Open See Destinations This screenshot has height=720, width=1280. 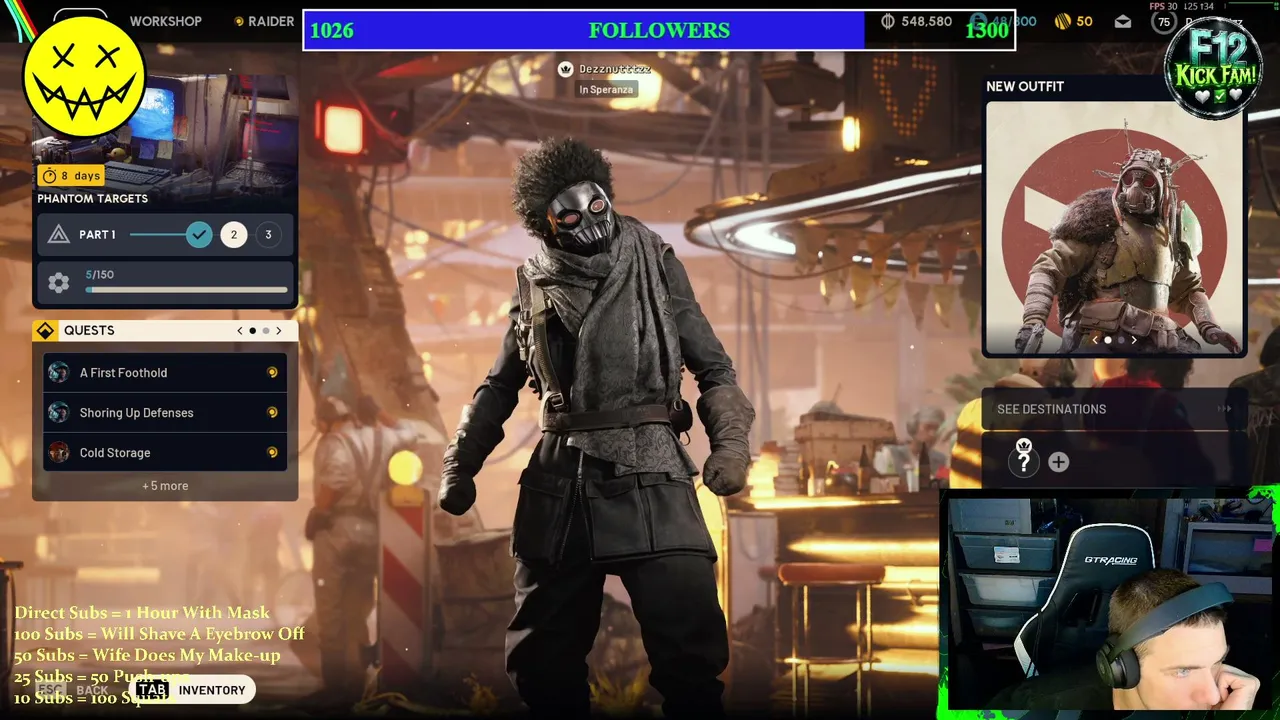[x=1114, y=409]
